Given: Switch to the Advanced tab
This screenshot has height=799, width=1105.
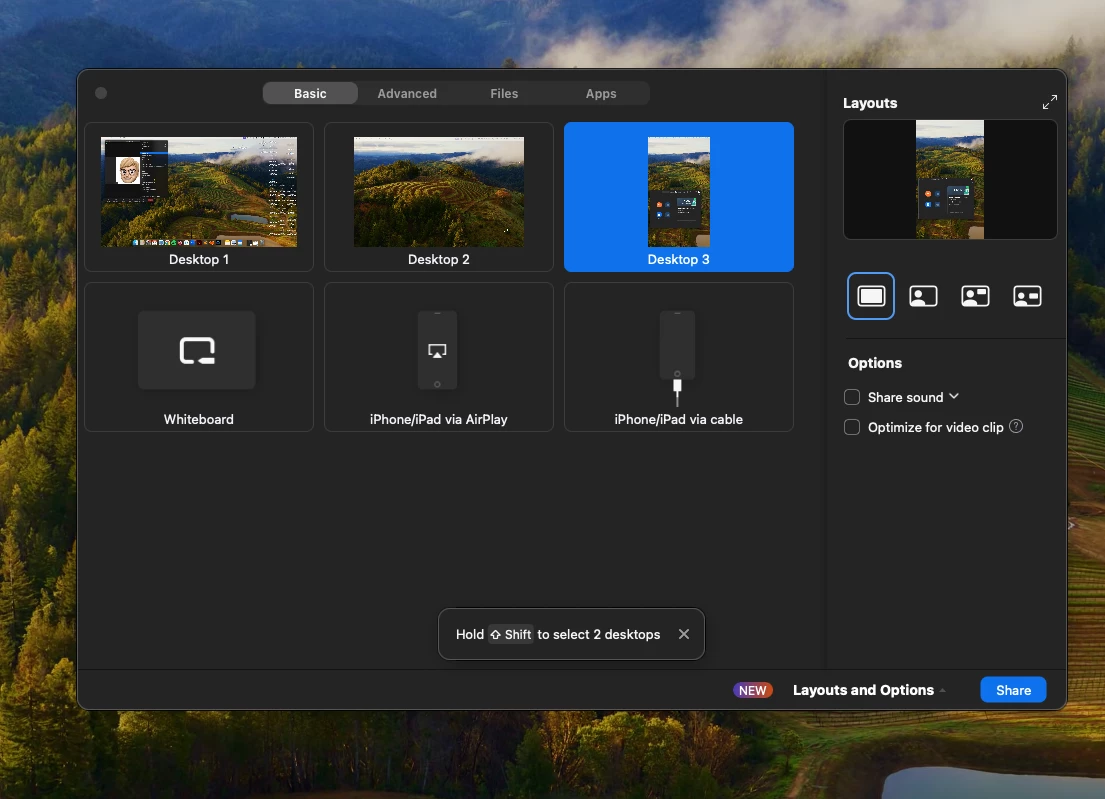Looking at the screenshot, I should 407,93.
